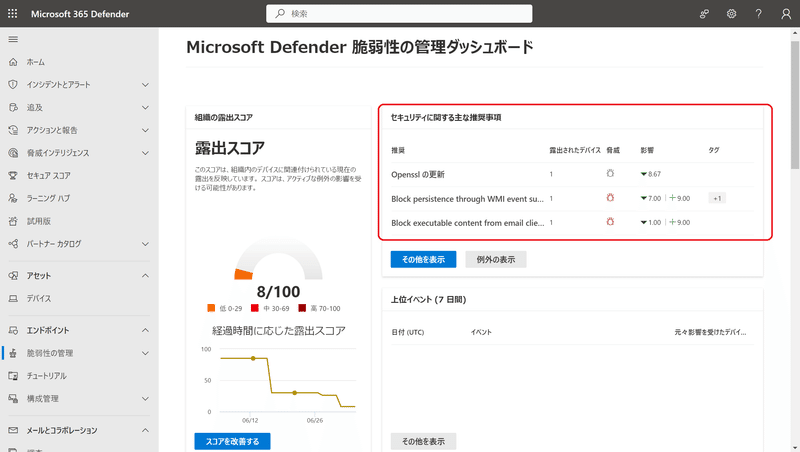The height and width of the screenshot is (452, 800).
Task: Click the 試用版 gift icon
Action: tap(13, 221)
